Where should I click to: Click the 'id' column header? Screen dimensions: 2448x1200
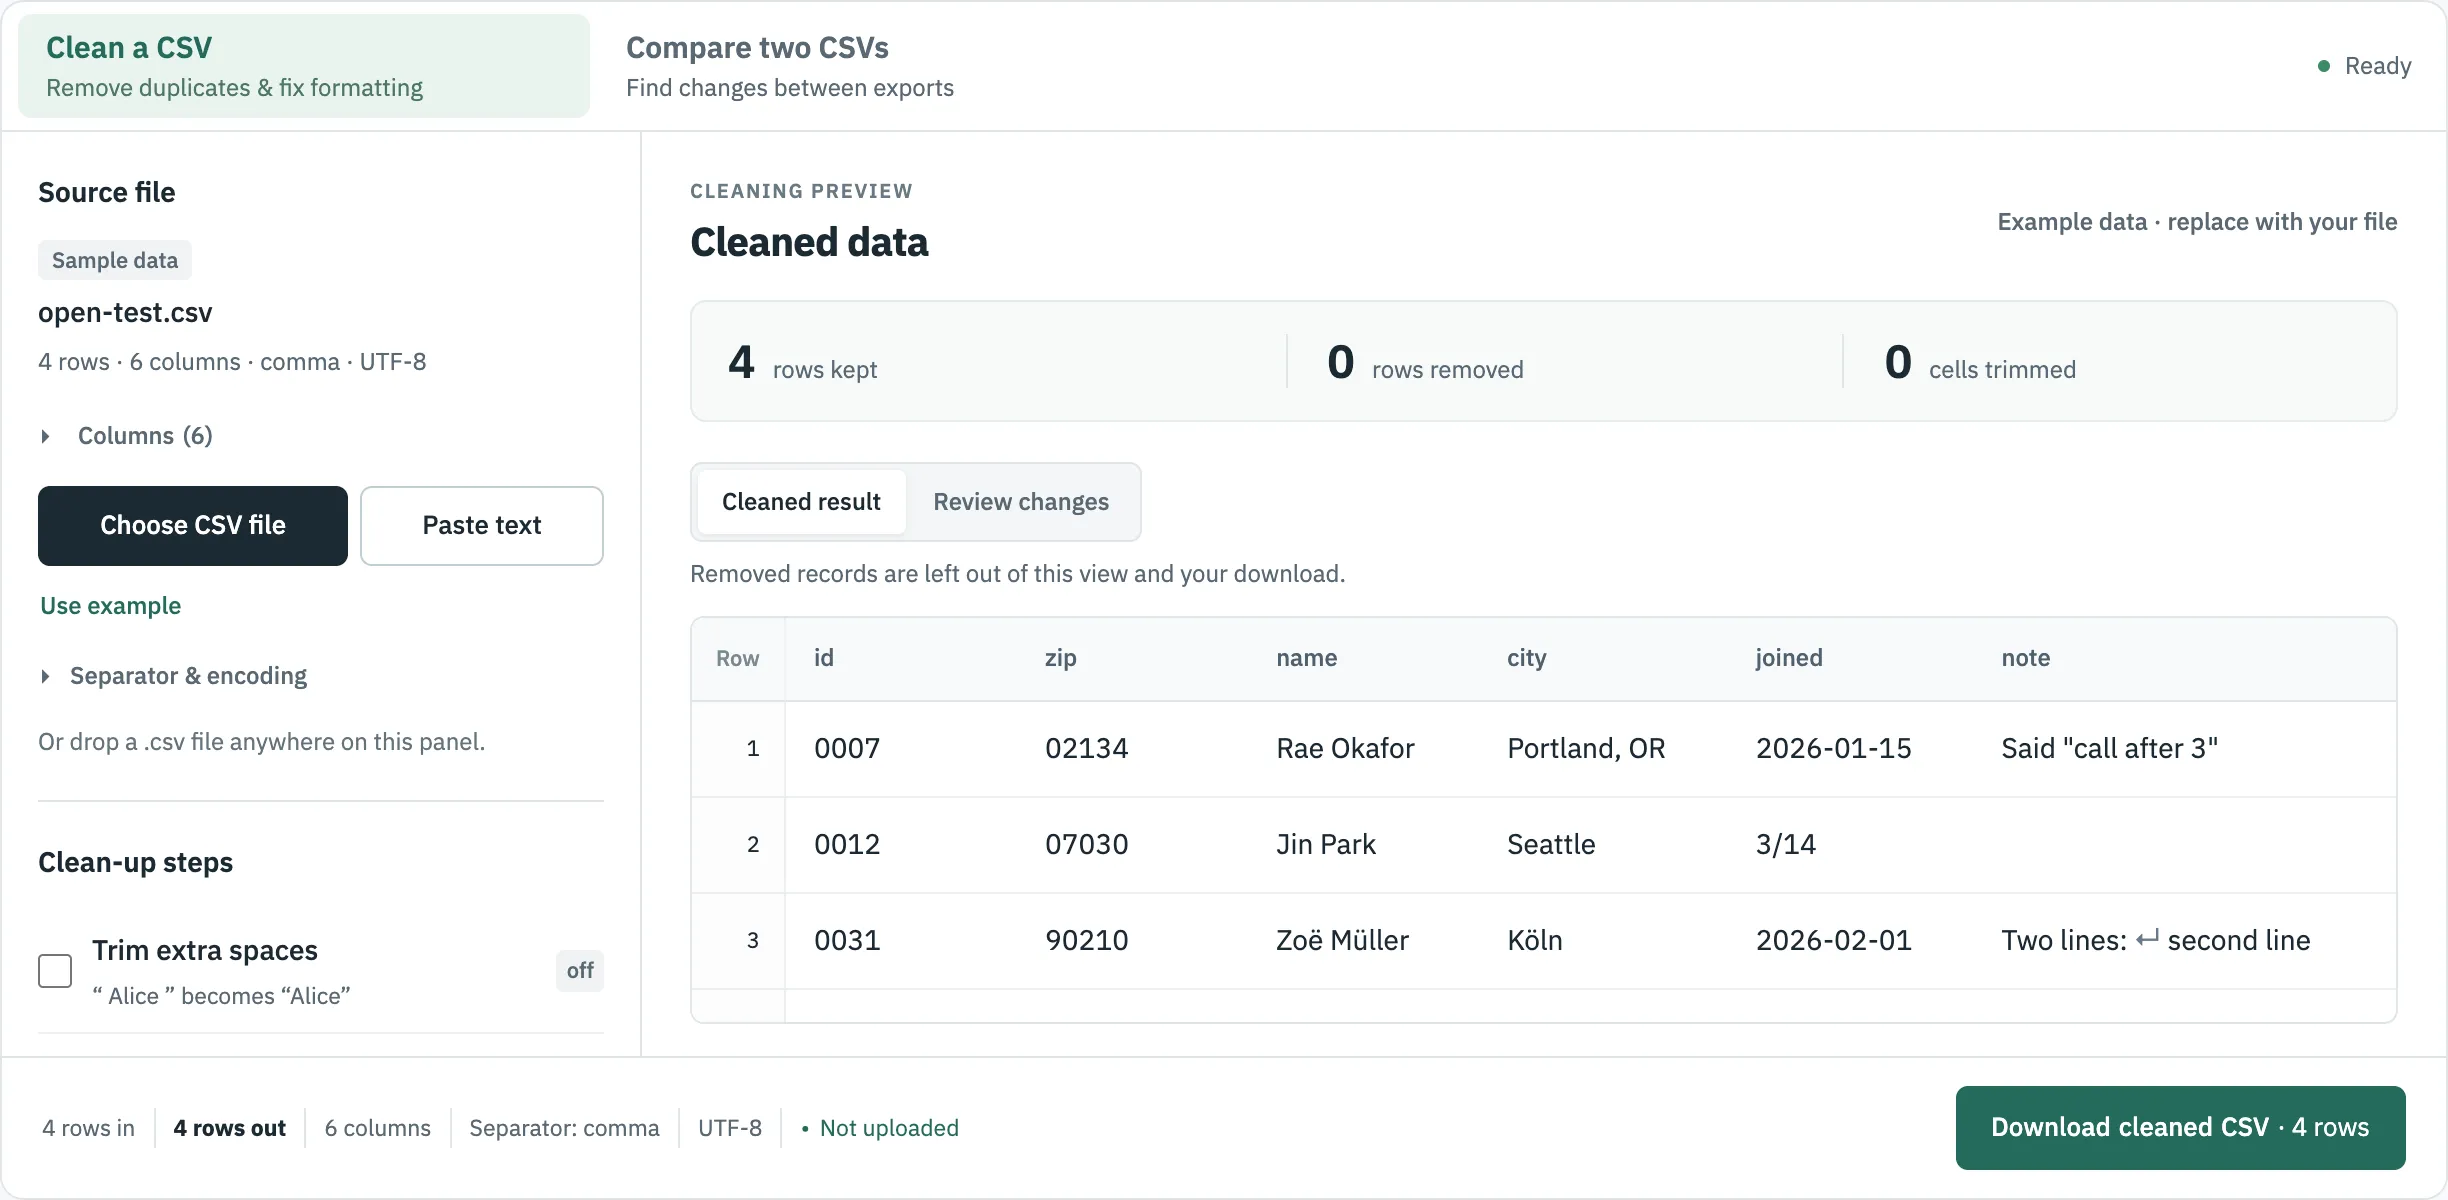(x=824, y=658)
